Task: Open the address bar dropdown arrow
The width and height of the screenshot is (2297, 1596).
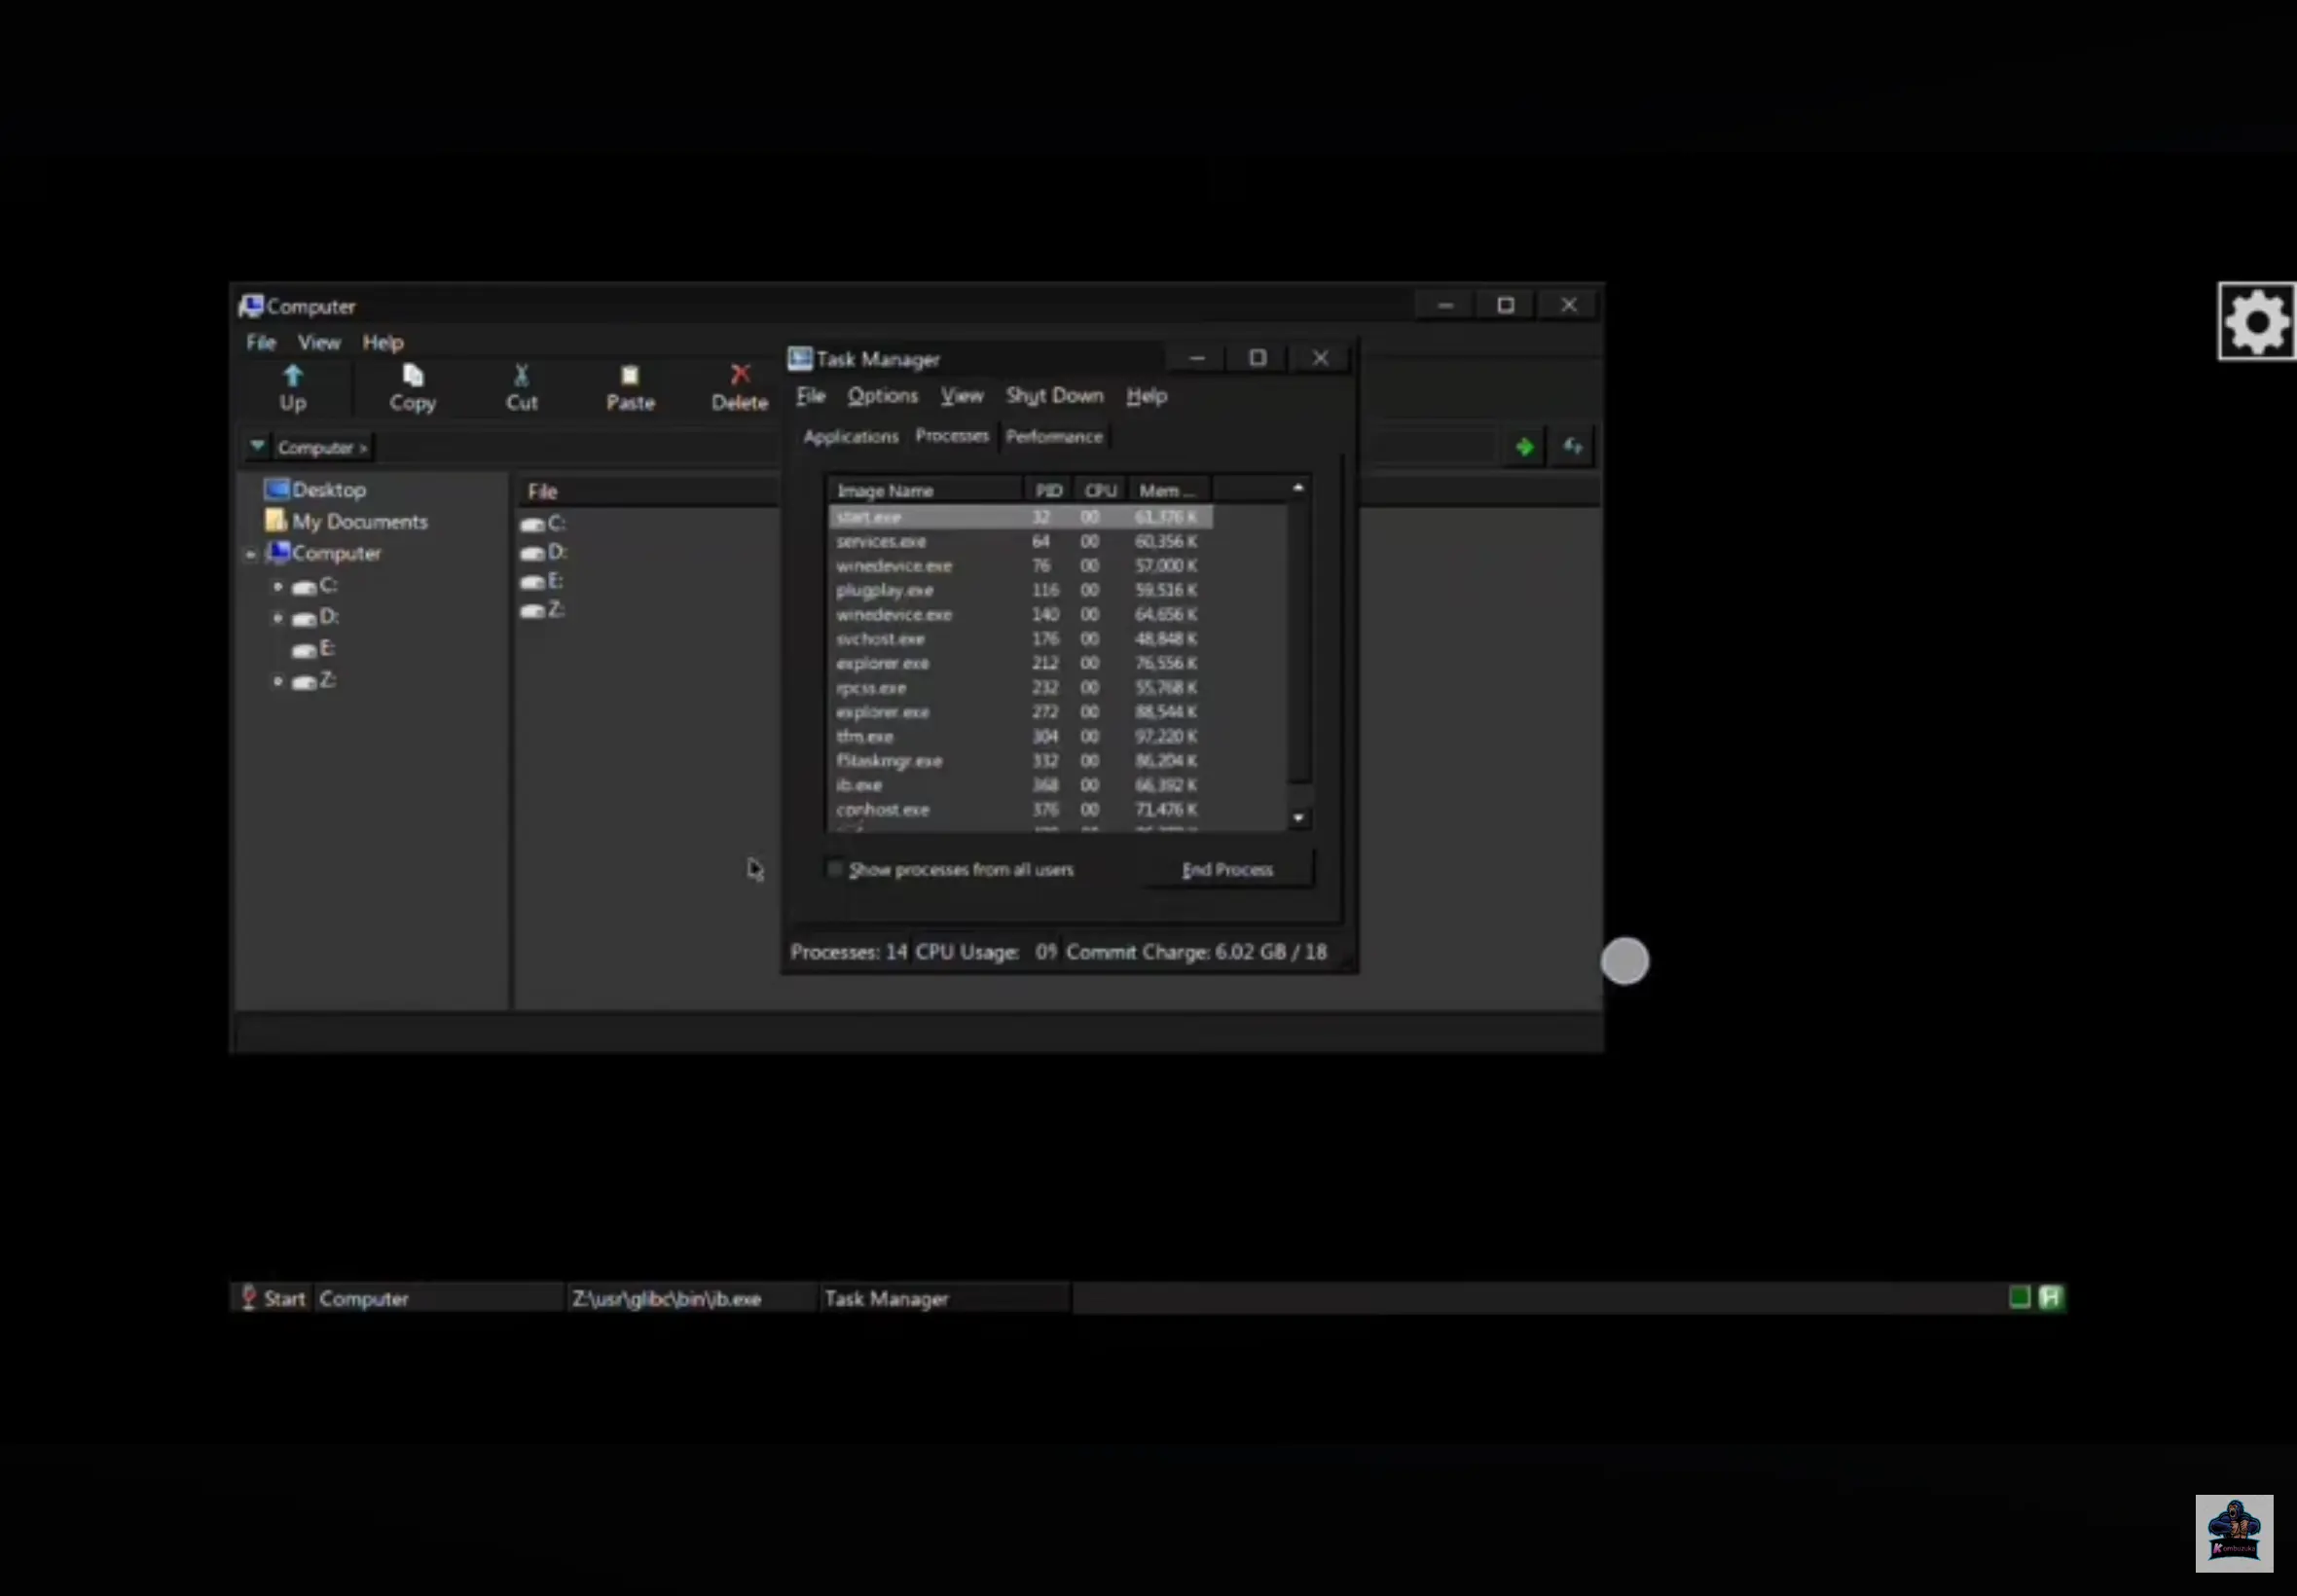Action: pyautogui.click(x=257, y=446)
